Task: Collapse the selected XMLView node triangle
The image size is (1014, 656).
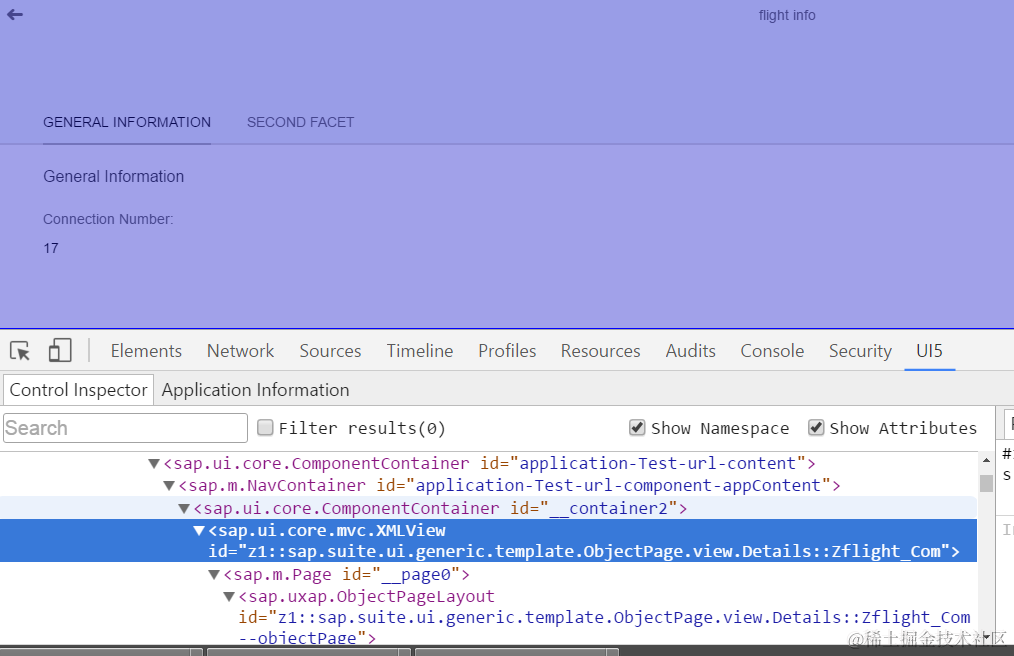Action: 199,530
